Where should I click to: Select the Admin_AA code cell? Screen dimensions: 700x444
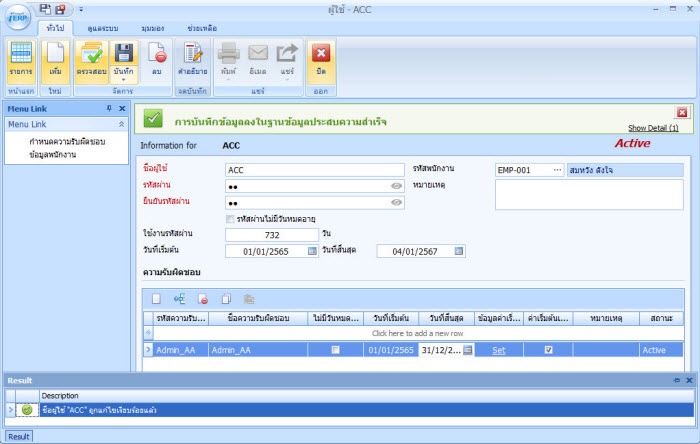pos(181,350)
